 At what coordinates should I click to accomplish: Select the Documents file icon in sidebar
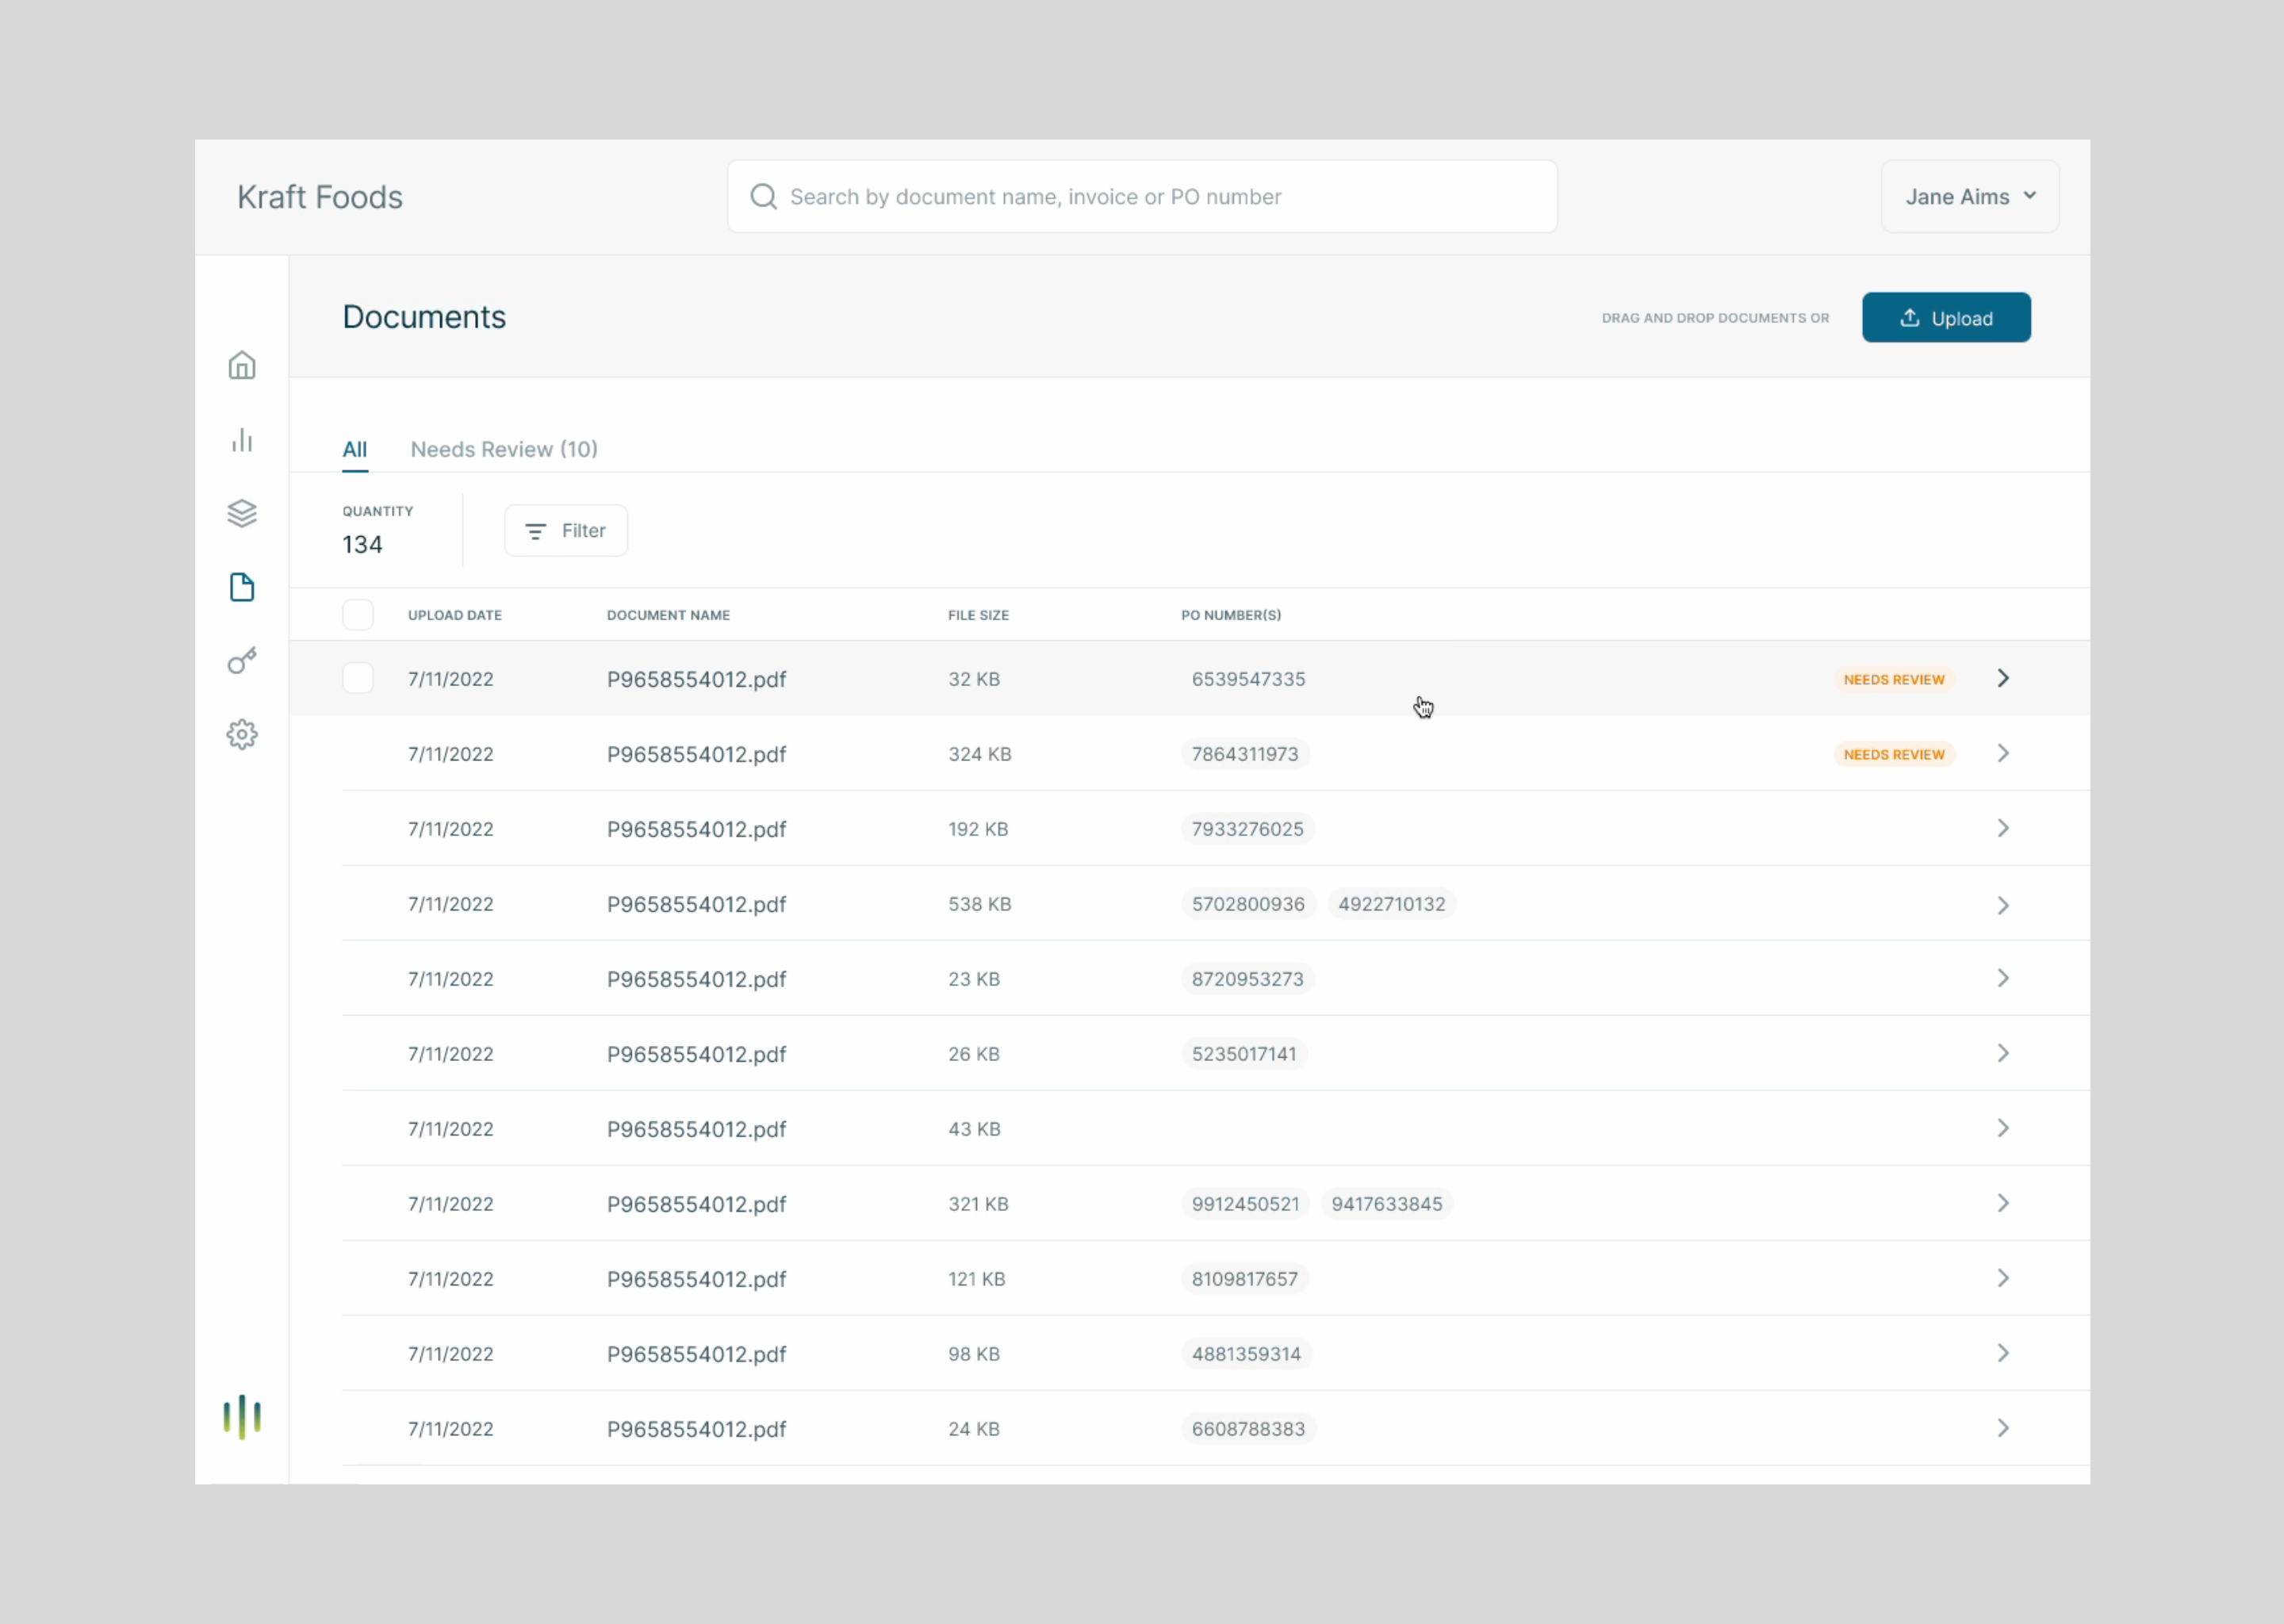[242, 588]
